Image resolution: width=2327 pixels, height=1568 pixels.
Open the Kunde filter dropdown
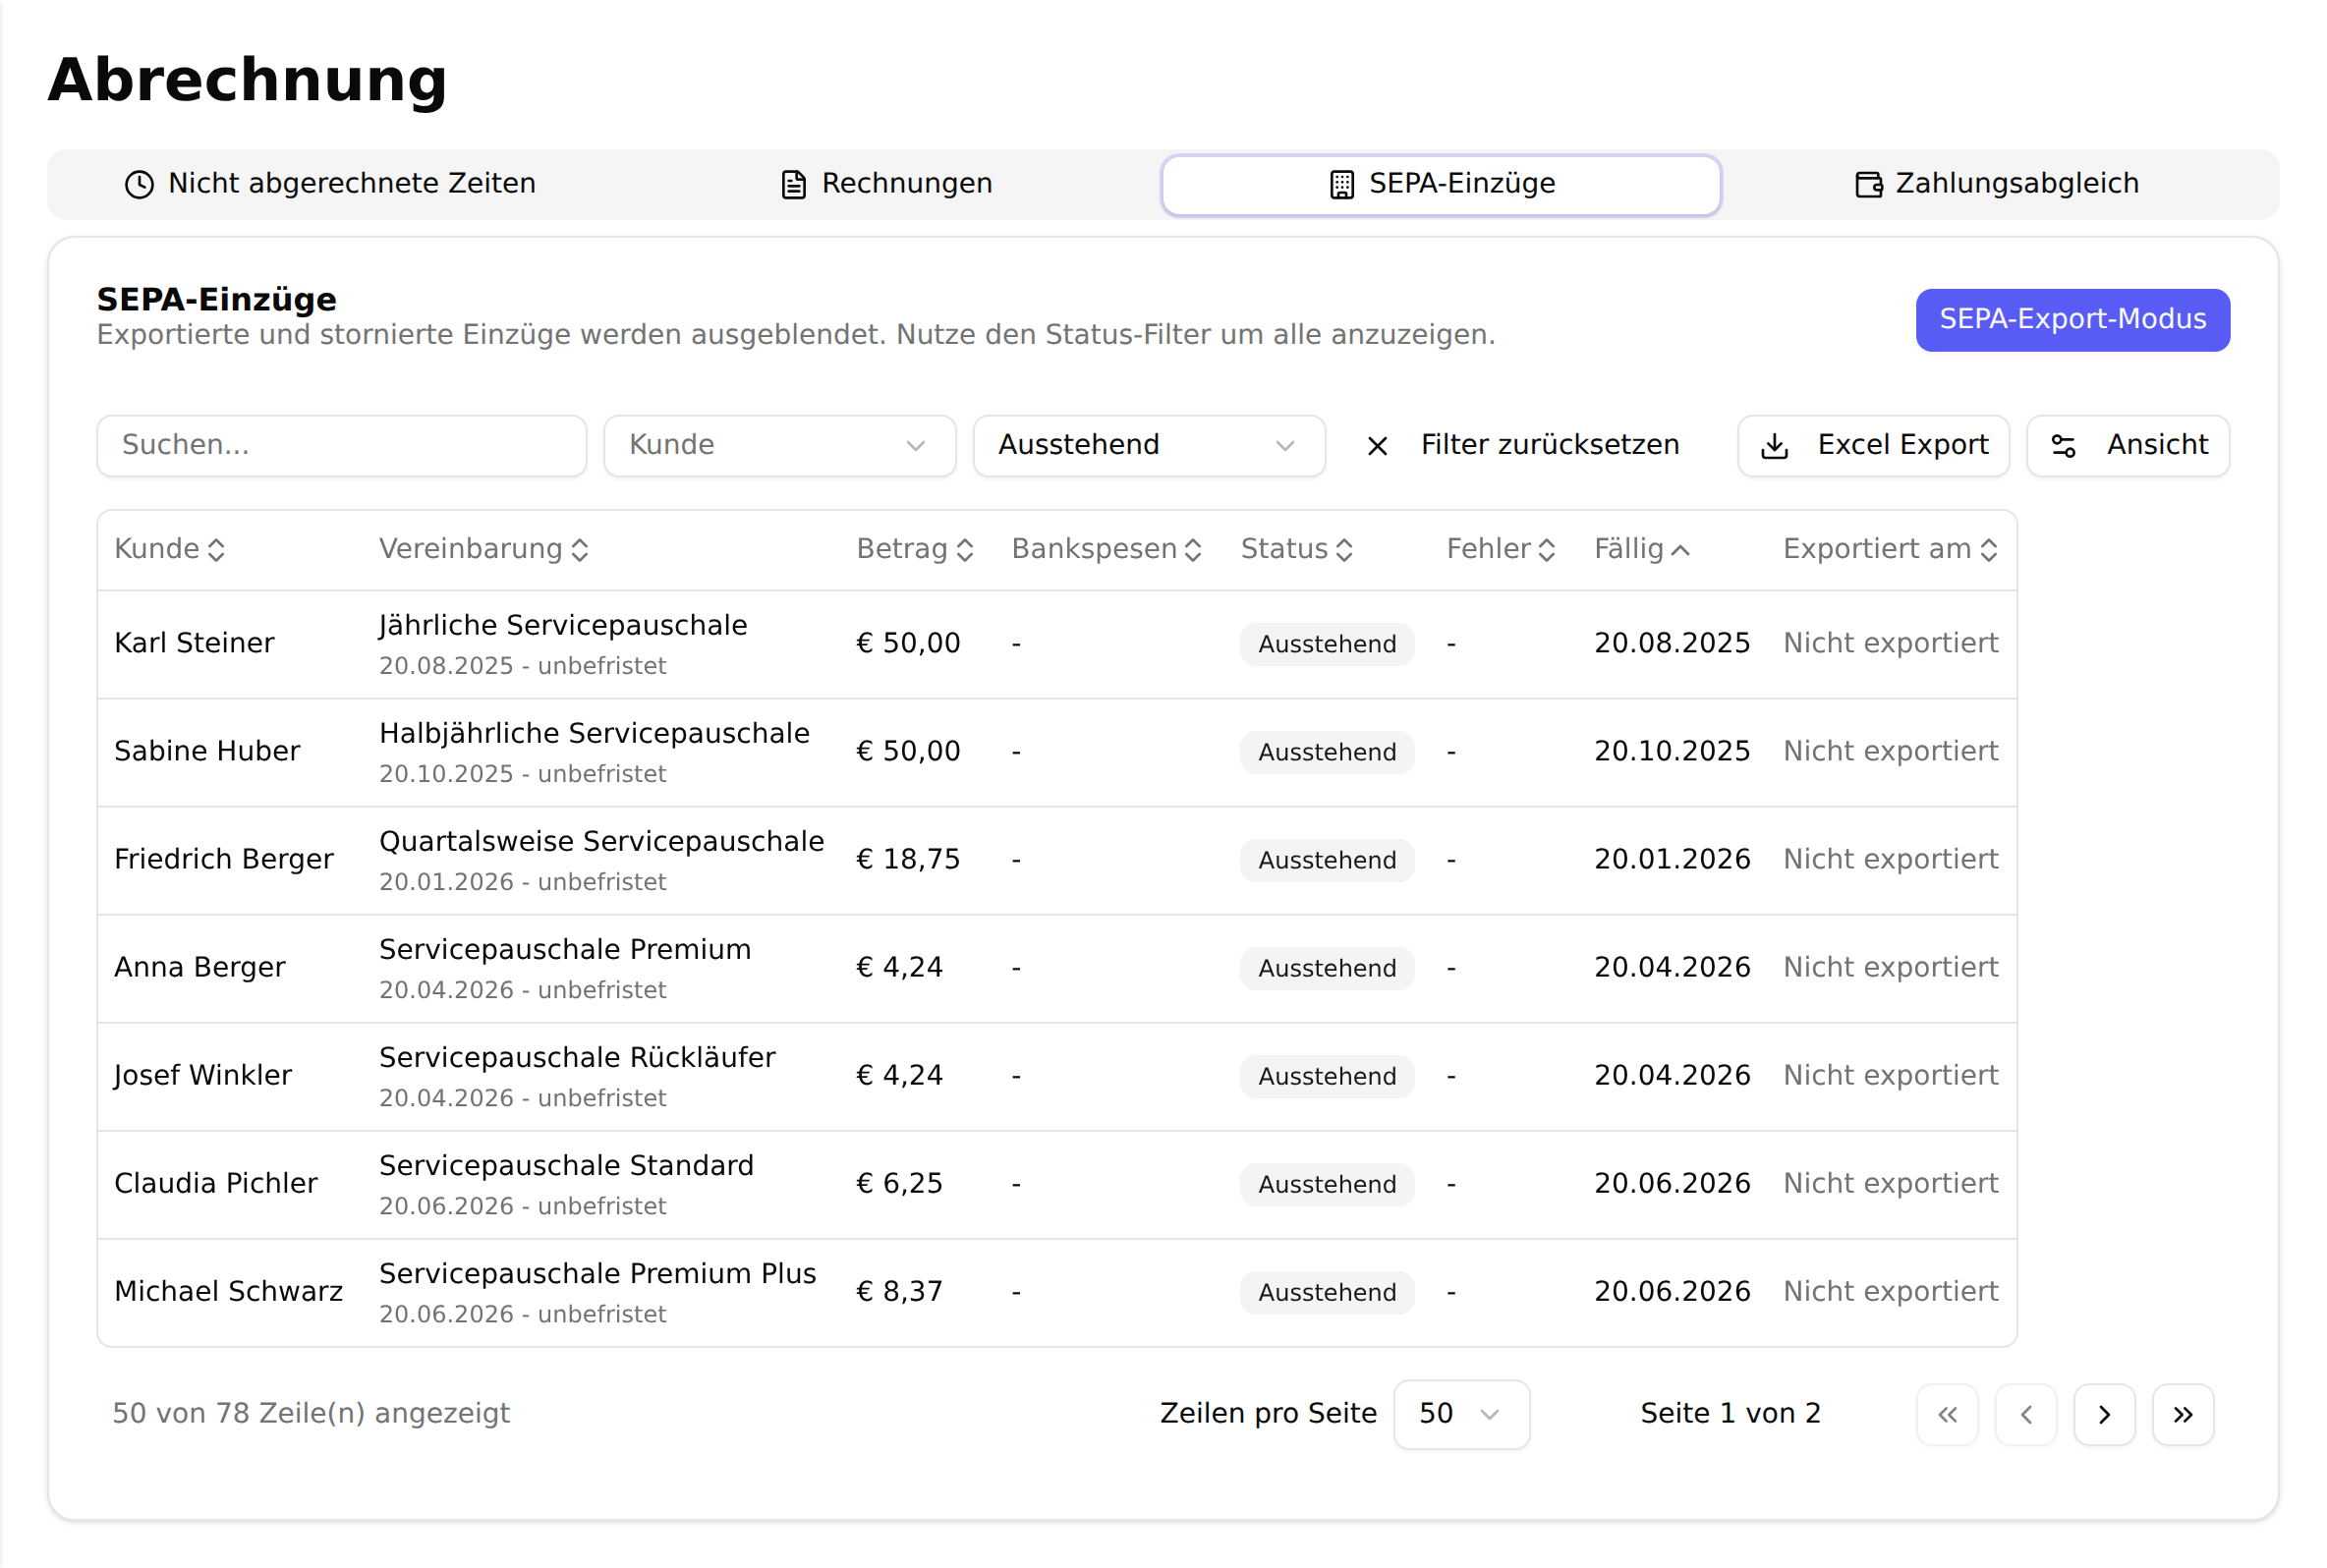[779, 446]
